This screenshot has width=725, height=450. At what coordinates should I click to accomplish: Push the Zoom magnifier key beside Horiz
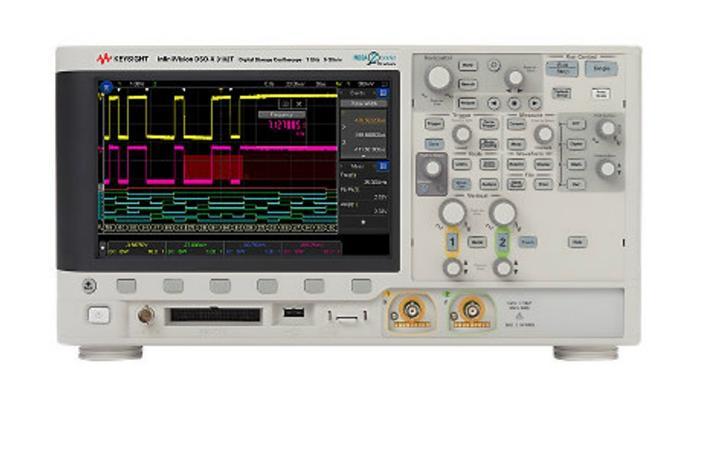pyautogui.click(x=494, y=65)
